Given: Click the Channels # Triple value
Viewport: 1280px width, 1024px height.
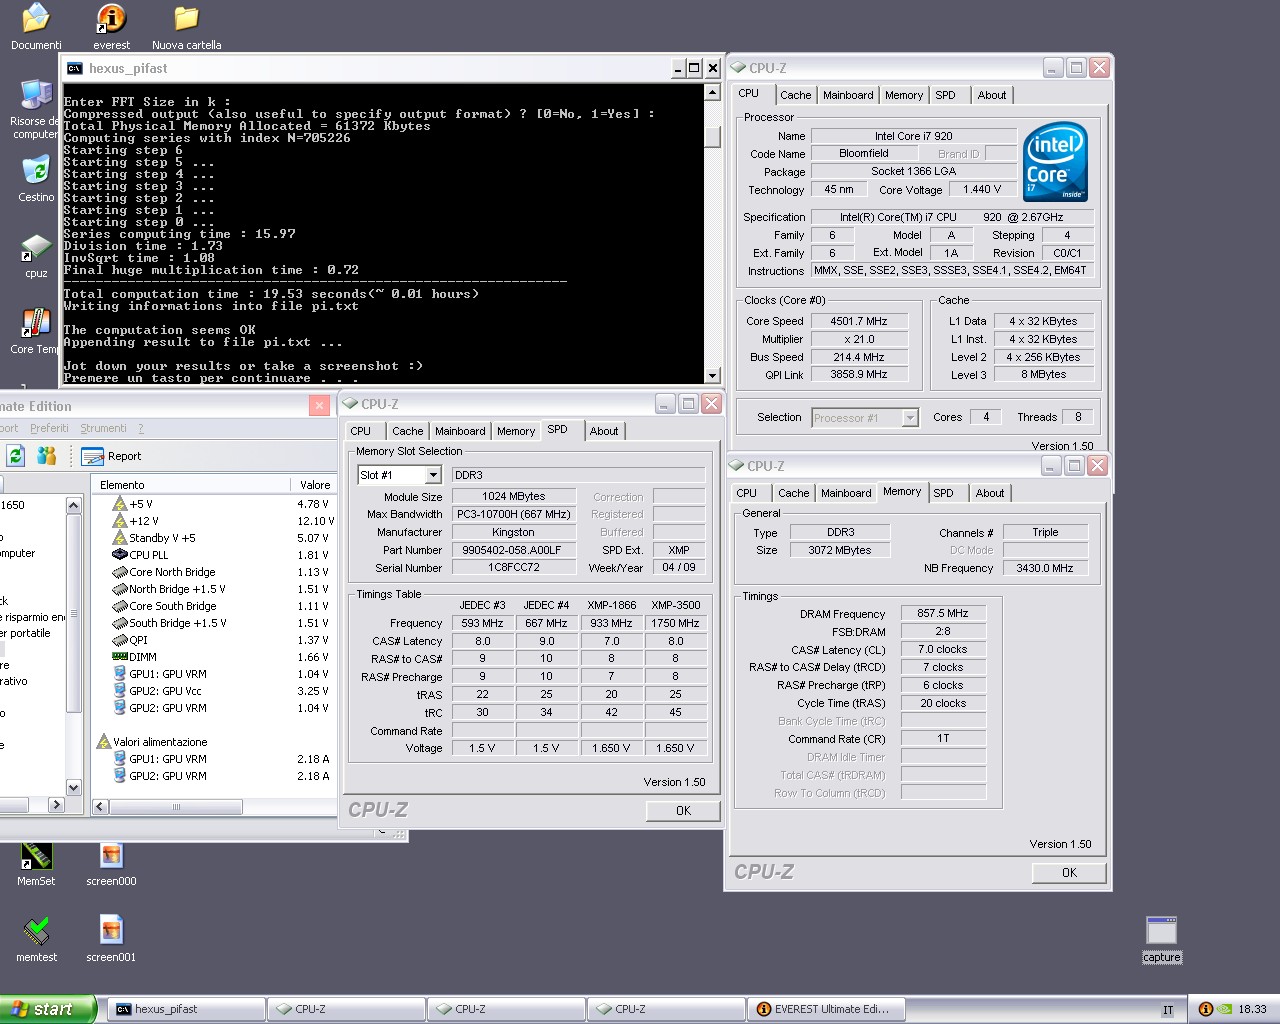Looking at the screenshot, I should [x=1045, y=532].
